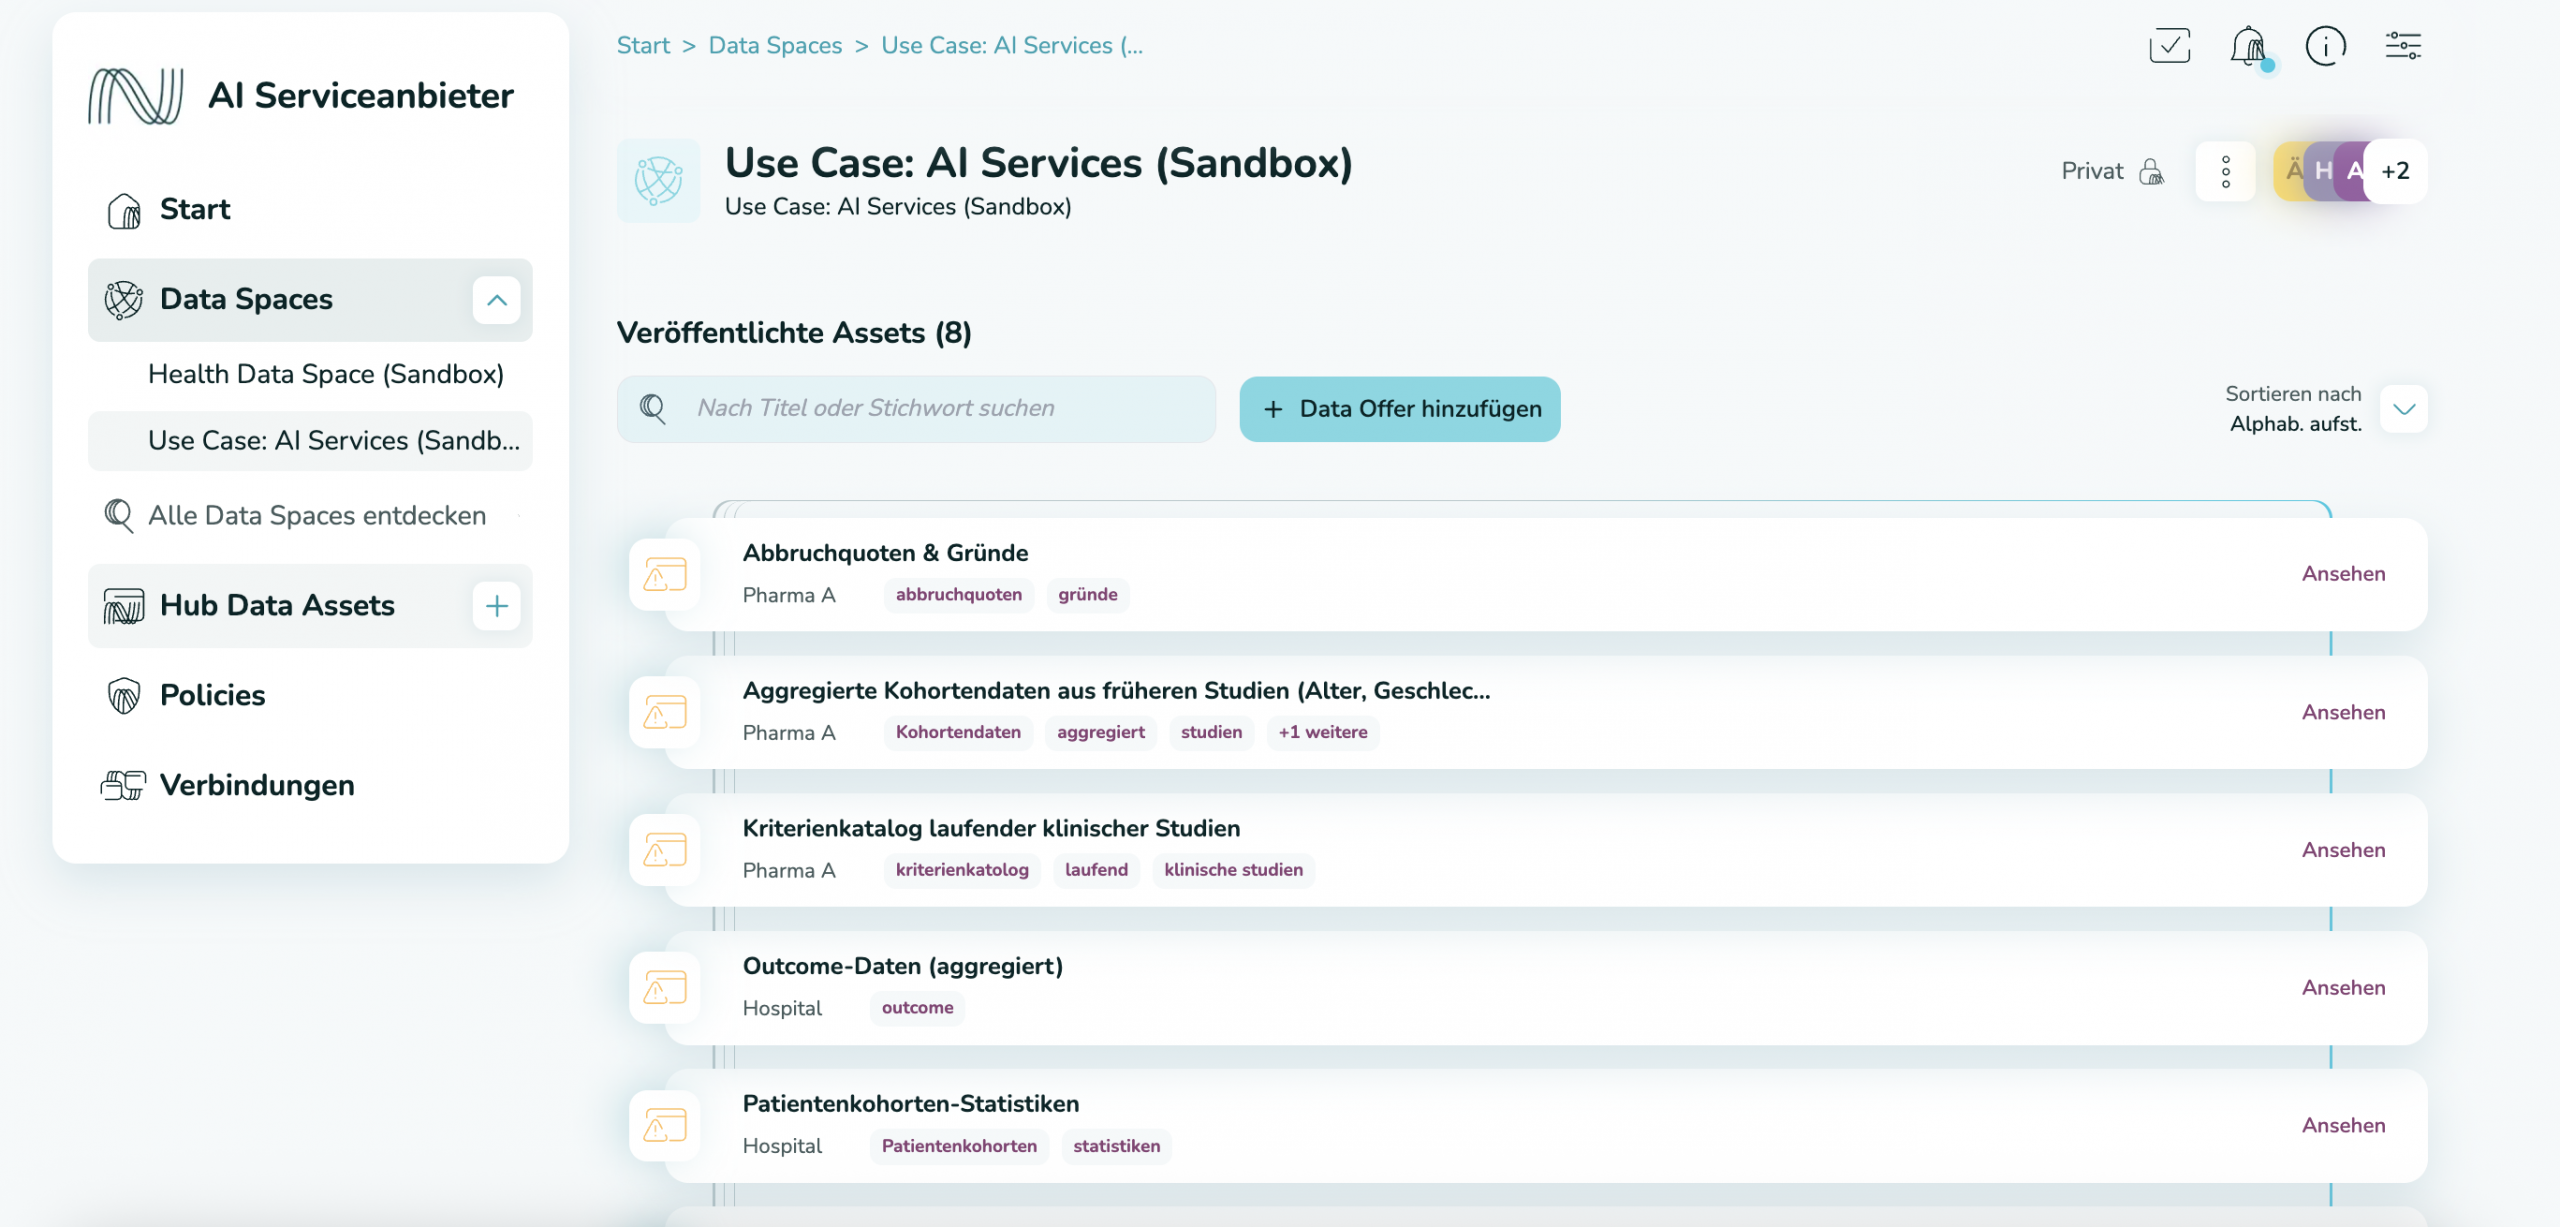Open the settings sliders icon top right
This screenshot has width=2560, height=1227.
(x=2403, y=45)
